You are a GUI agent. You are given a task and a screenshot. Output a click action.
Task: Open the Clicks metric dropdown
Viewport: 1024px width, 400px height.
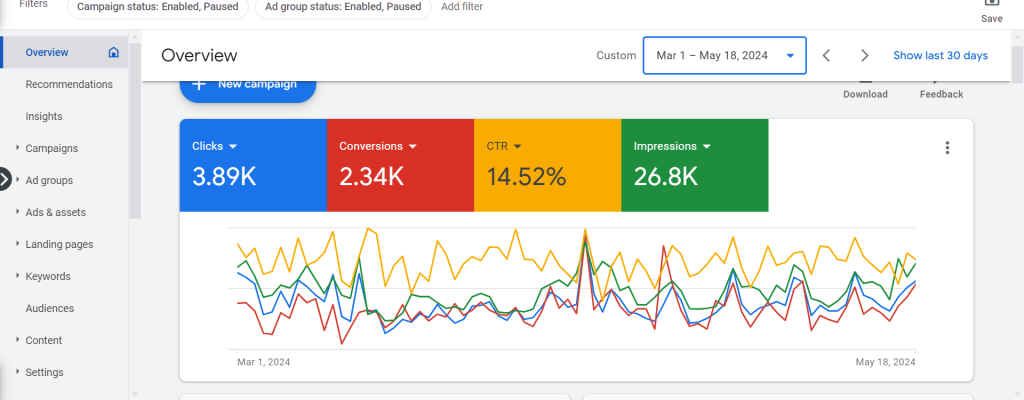tap(233, 146)
